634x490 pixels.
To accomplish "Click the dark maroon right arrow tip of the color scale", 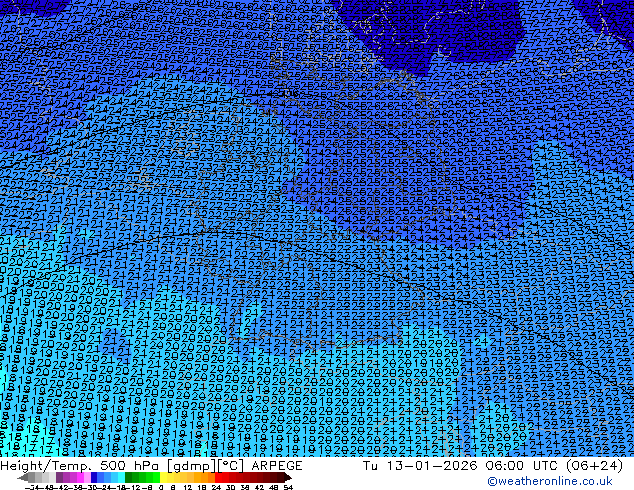I will pyautogui.click(x=287, y=478).
